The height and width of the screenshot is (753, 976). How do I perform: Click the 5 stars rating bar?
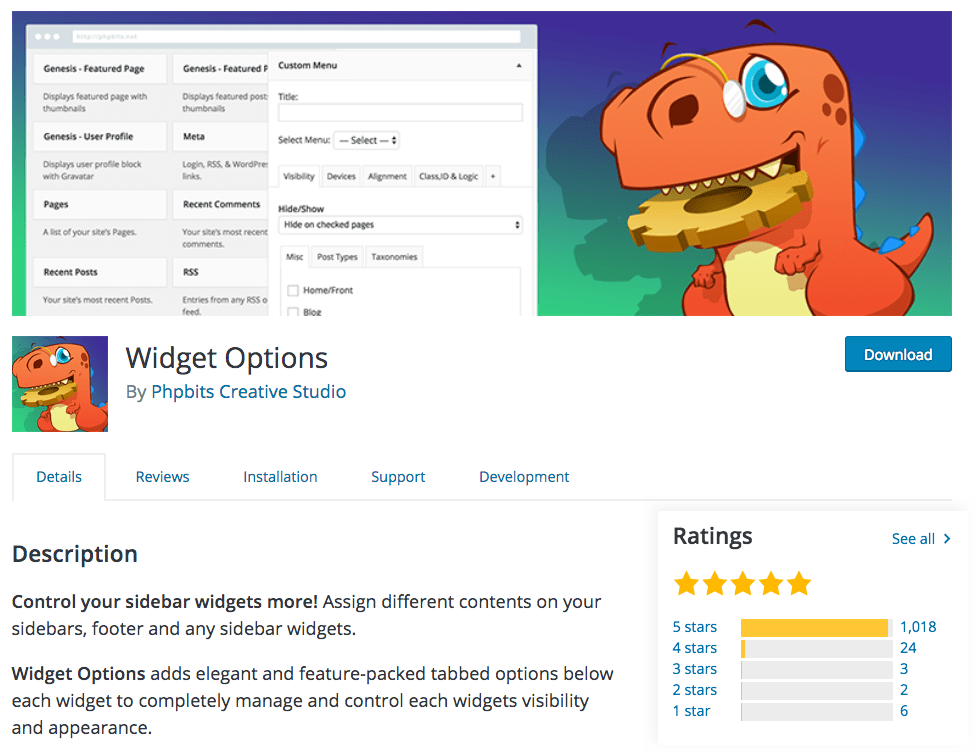[814, 627]
